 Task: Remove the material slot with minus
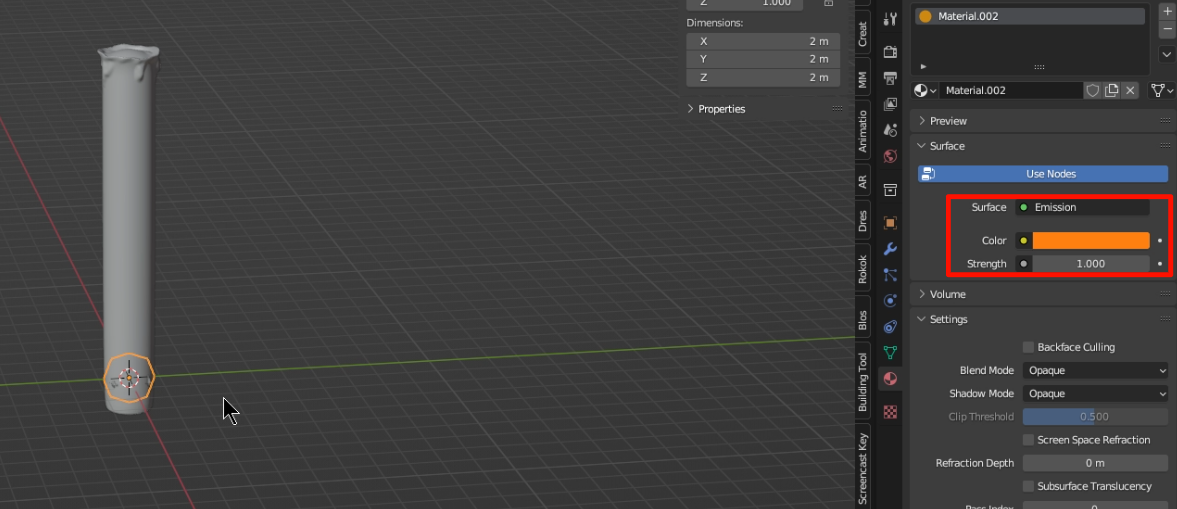[1166, 29]
